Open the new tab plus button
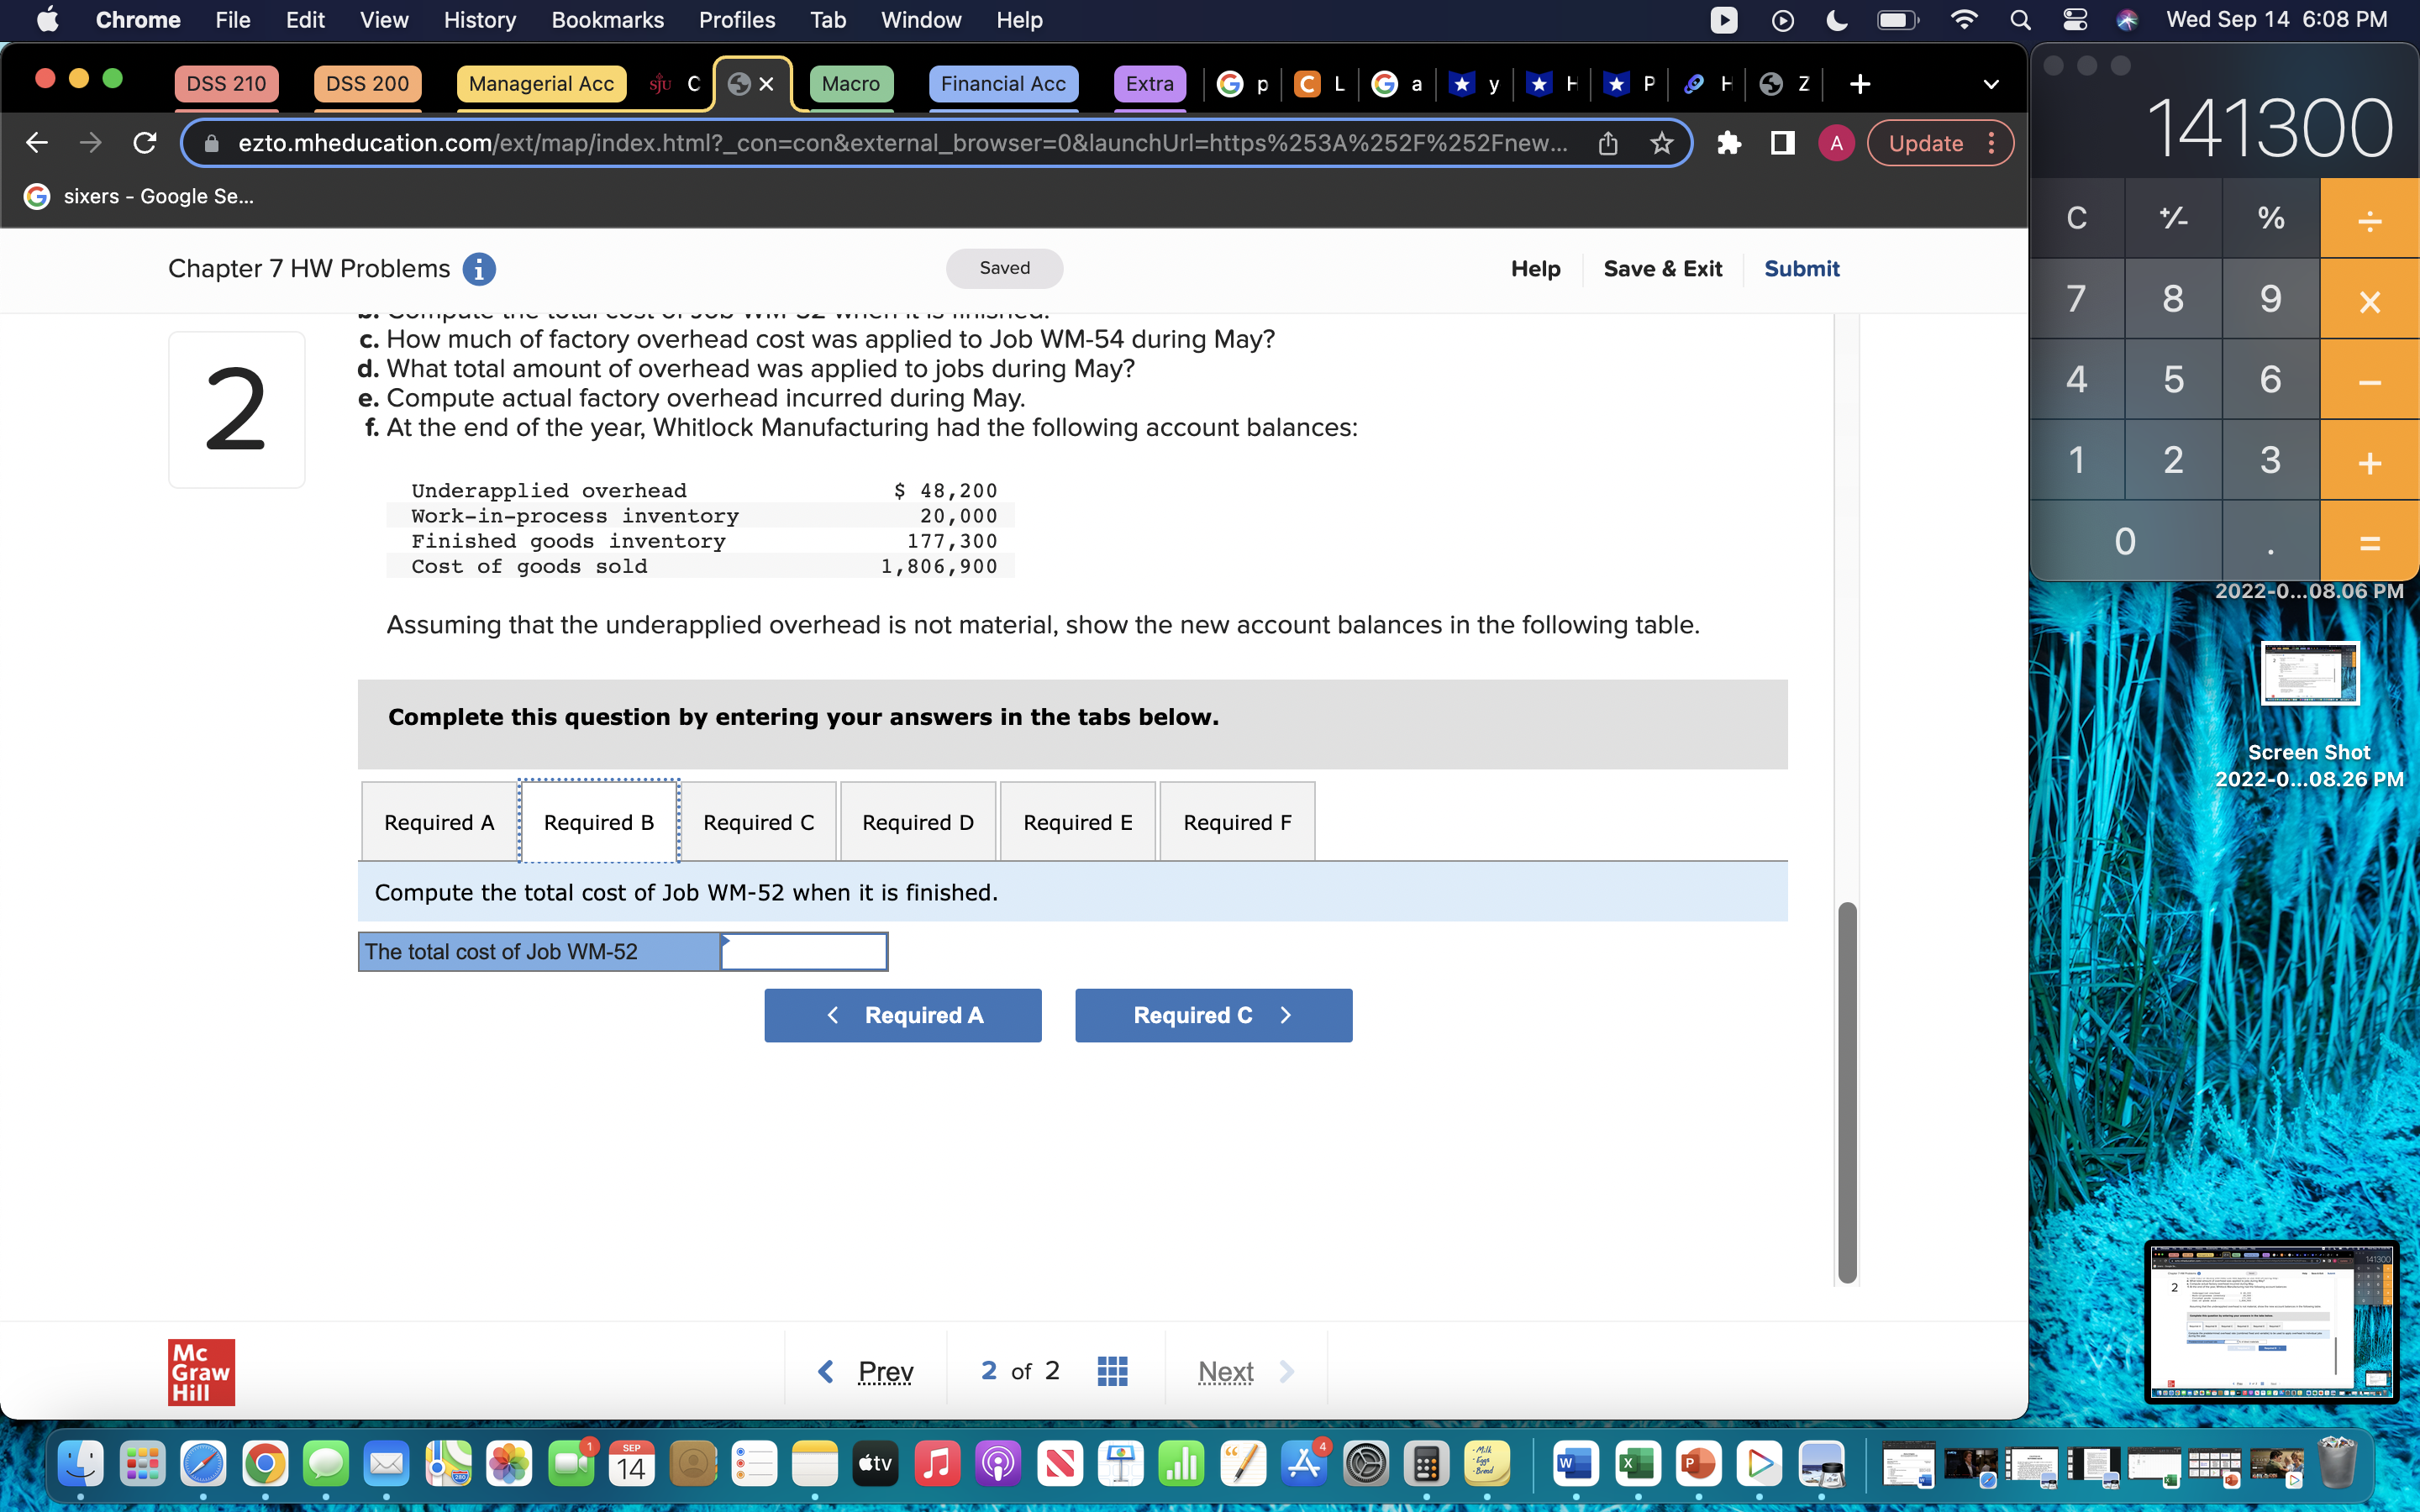This screenshot has height=1512, width=2420. pos(1860,84)
